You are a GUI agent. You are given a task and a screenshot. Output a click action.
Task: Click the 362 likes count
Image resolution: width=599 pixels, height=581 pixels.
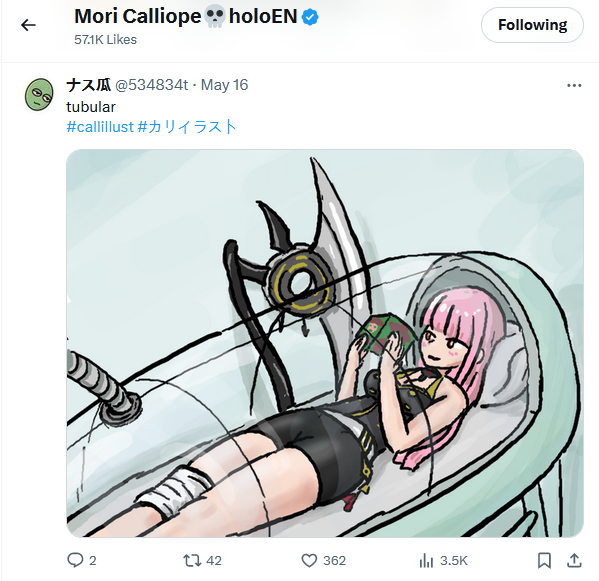[x=334, y=560]
